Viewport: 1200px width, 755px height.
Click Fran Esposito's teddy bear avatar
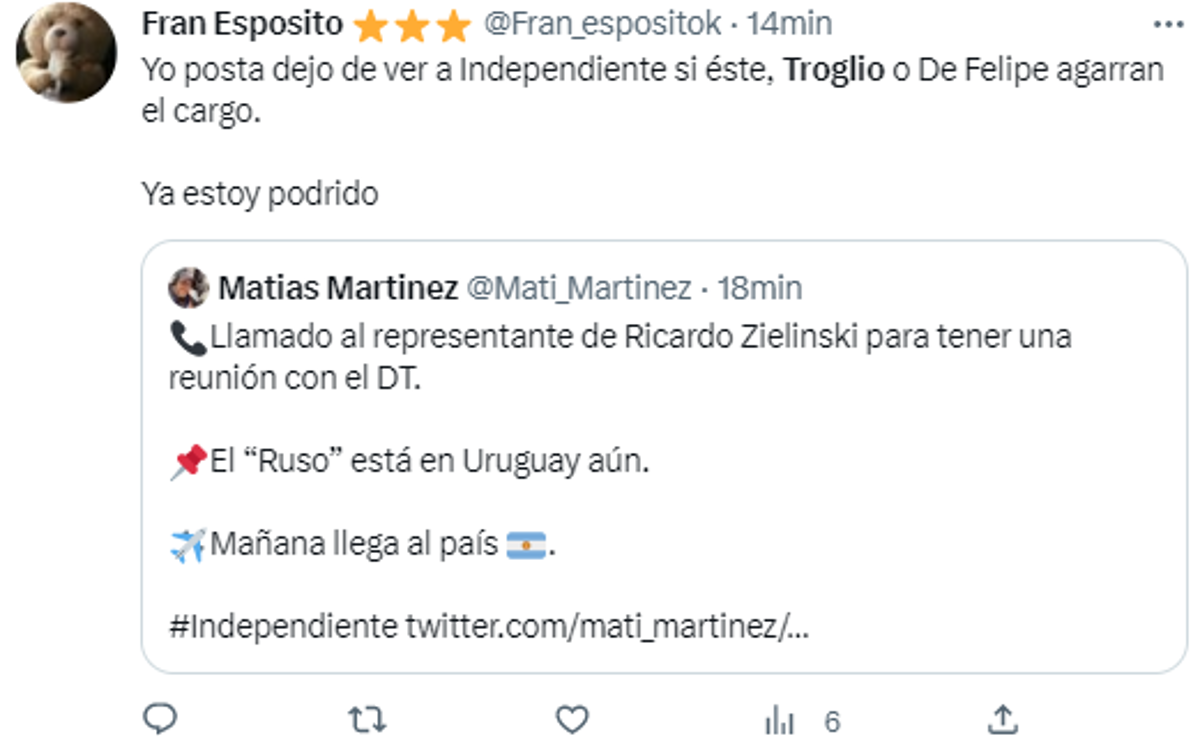point(66,52)
